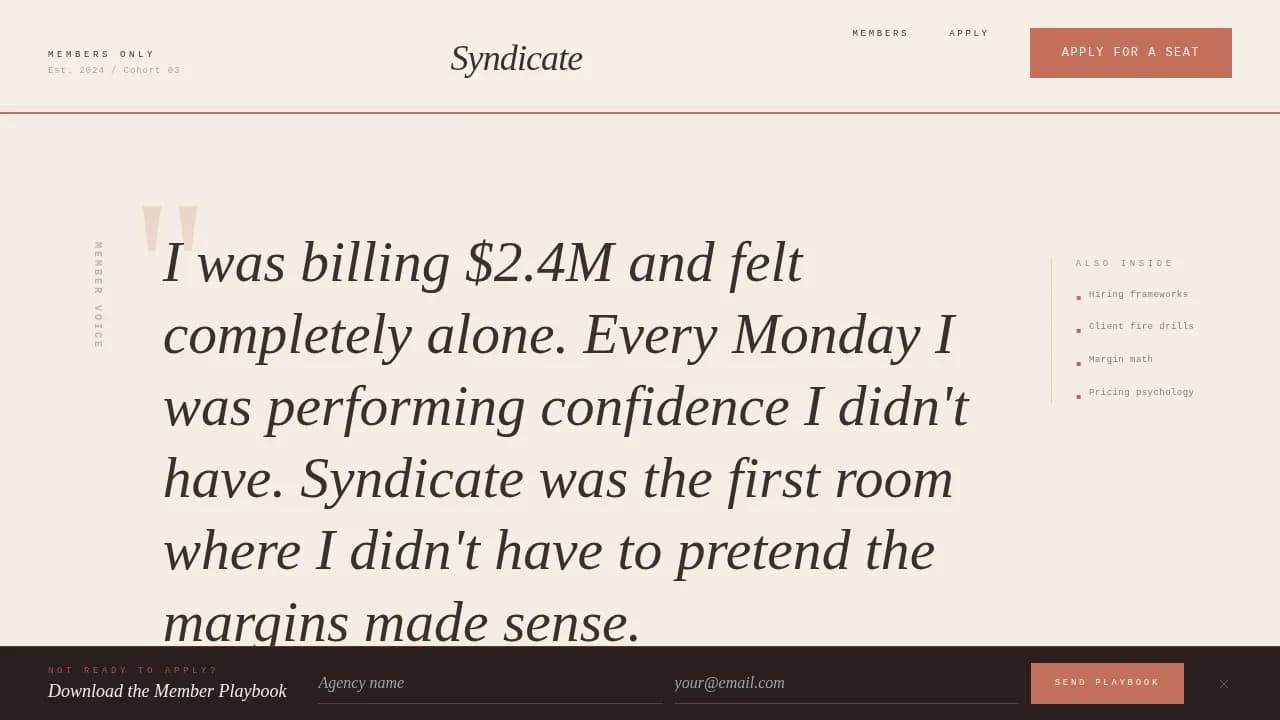Select the Client fire drills item
Screen dimensions: 1280x720
(x=1141, y=327)
